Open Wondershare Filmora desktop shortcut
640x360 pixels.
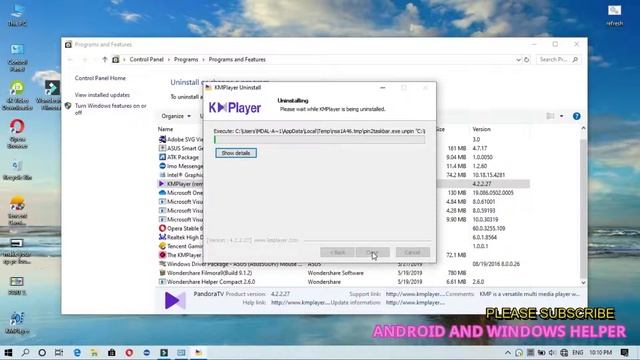(51, 95)
